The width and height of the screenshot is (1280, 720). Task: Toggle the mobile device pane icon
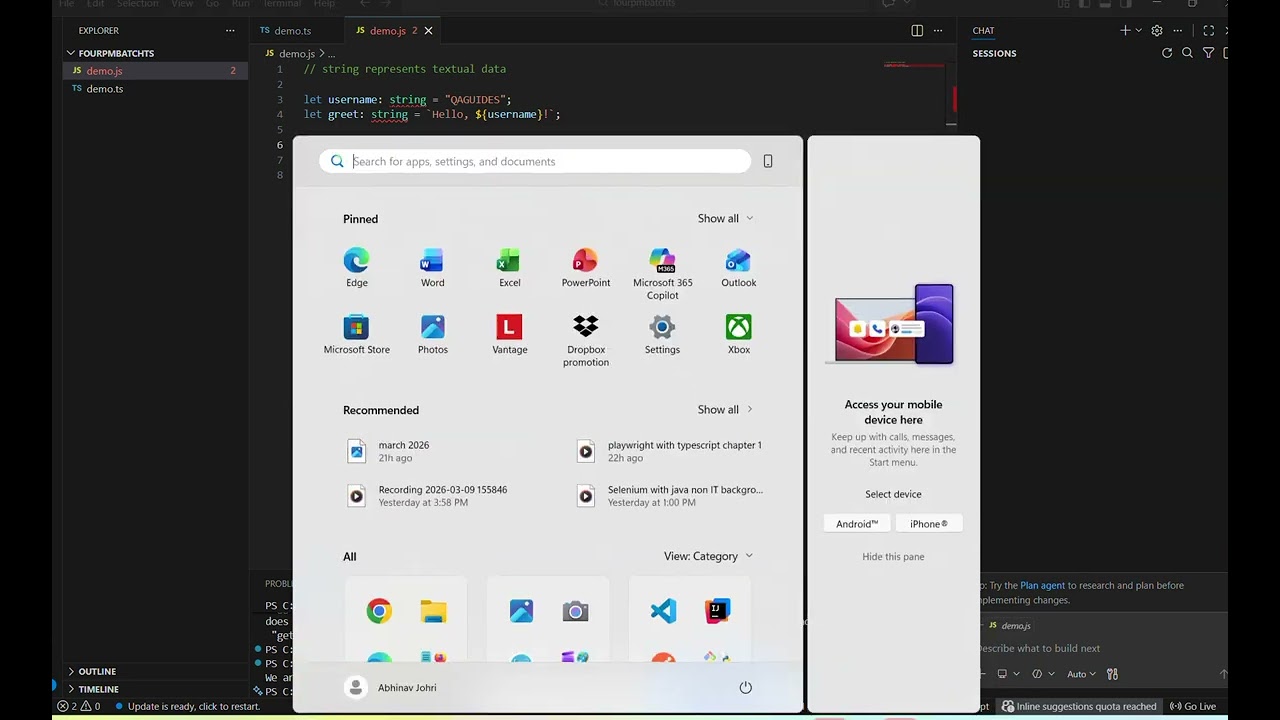[768, 161]
